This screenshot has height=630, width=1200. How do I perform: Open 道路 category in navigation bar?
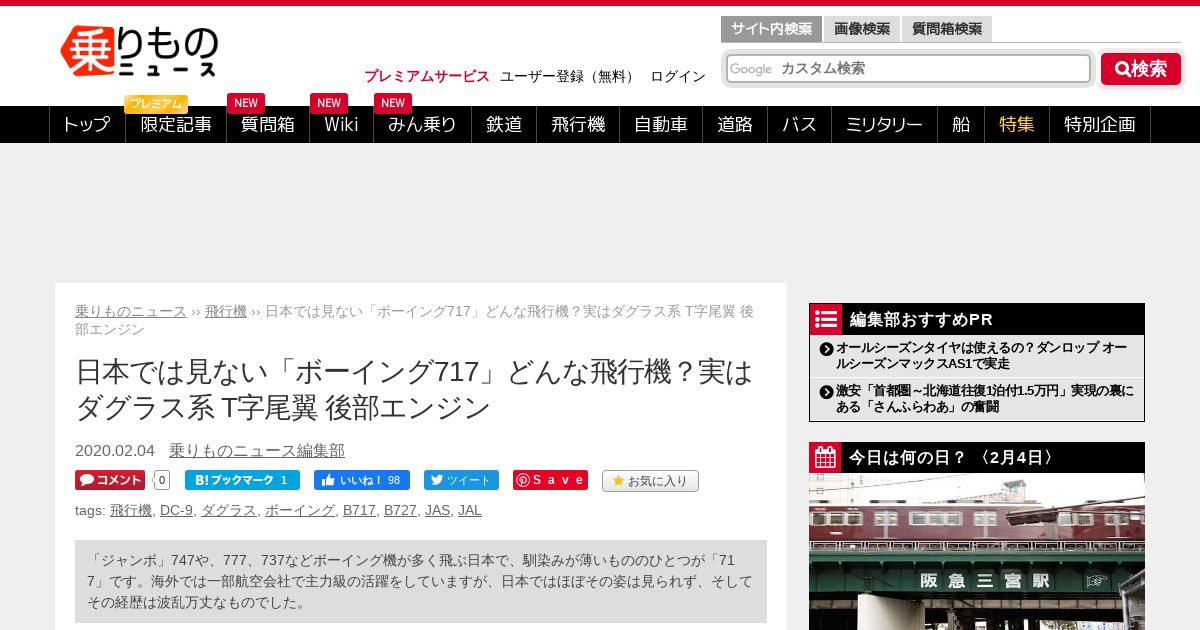(735, 124)
